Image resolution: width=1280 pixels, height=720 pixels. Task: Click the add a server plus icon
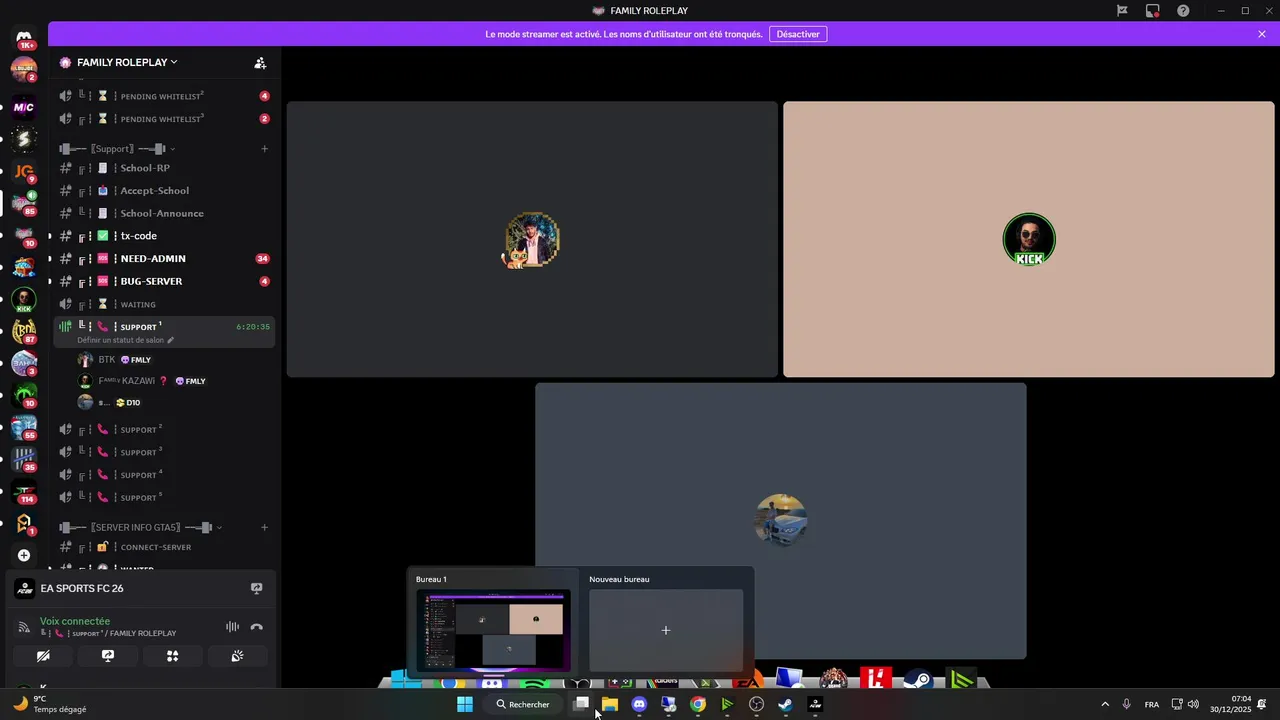(x=24, y=555)
